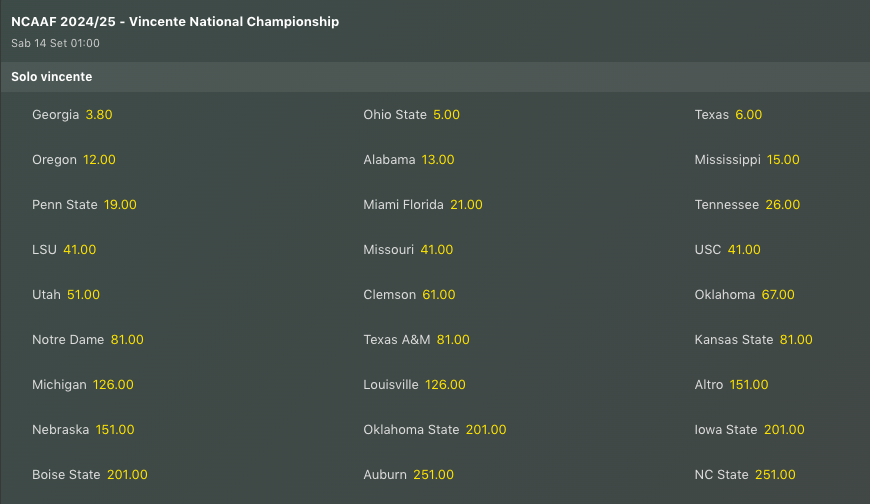Choose Missouri at 41.00
The width and height of the screenshot is (870, 504).
pyautogui.click(x=436, y=250)
